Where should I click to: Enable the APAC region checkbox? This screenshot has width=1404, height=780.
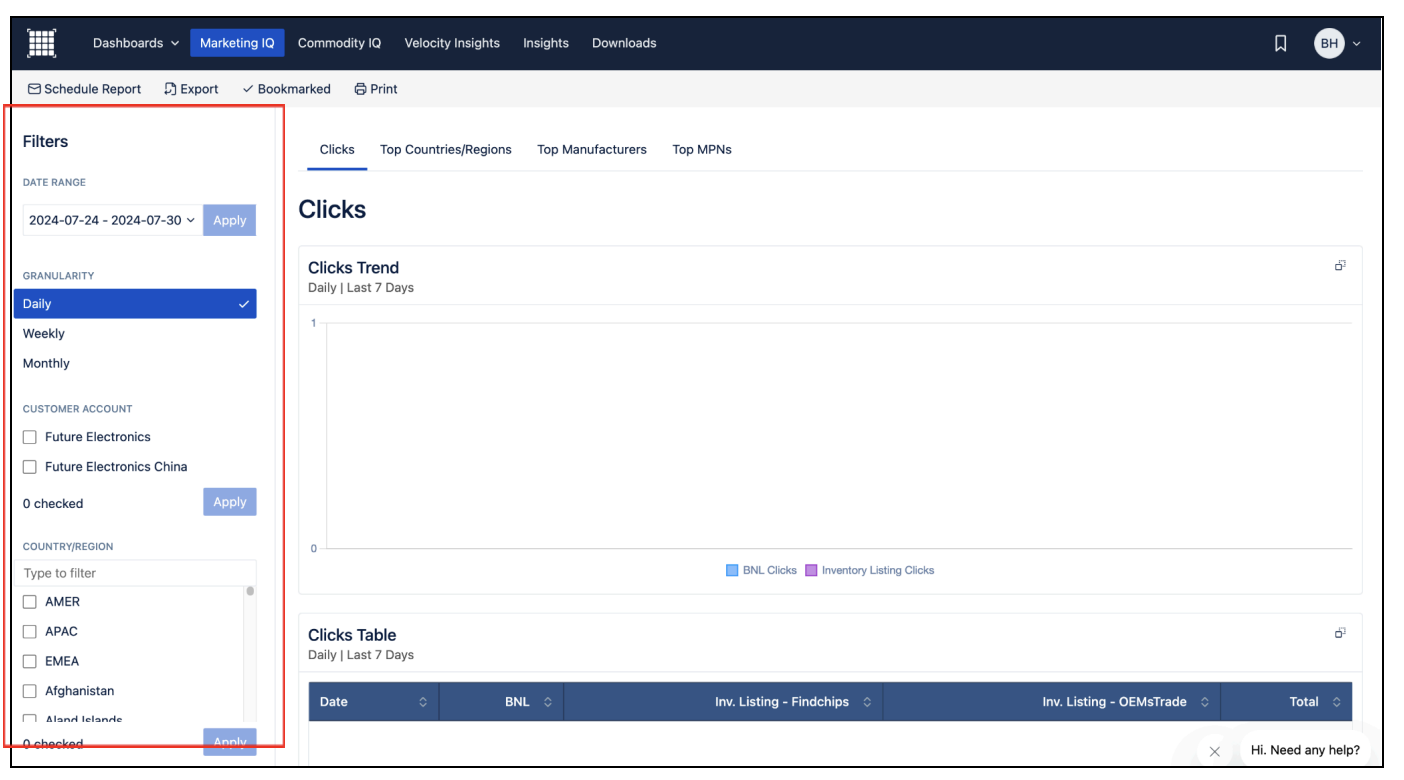[30, 632]
